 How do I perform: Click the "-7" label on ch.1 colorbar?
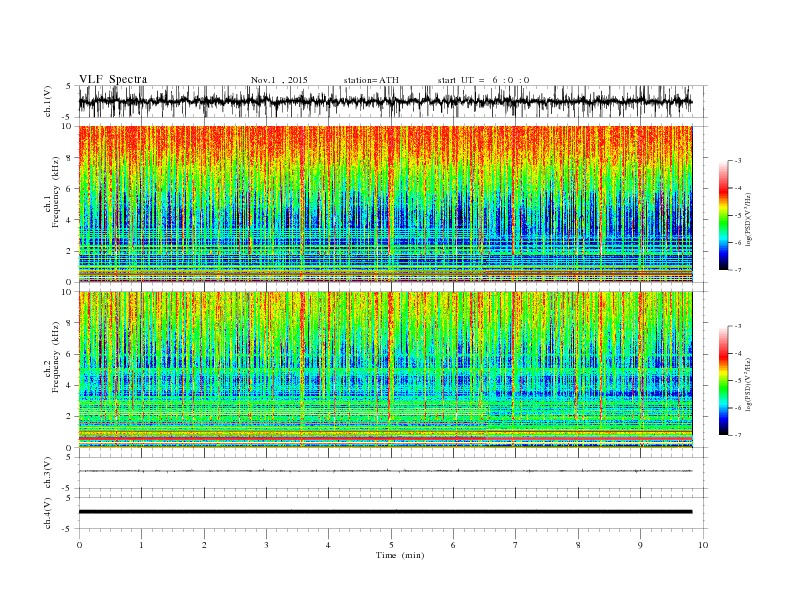pos(738,270)
